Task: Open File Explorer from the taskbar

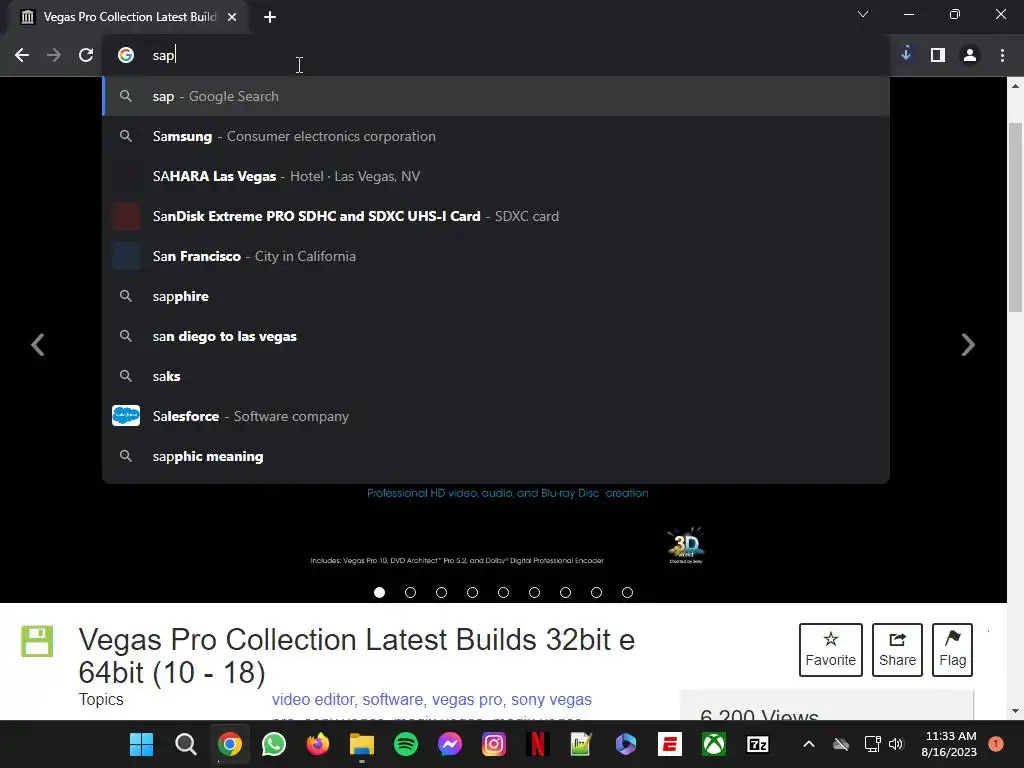Action: (362, 744)
